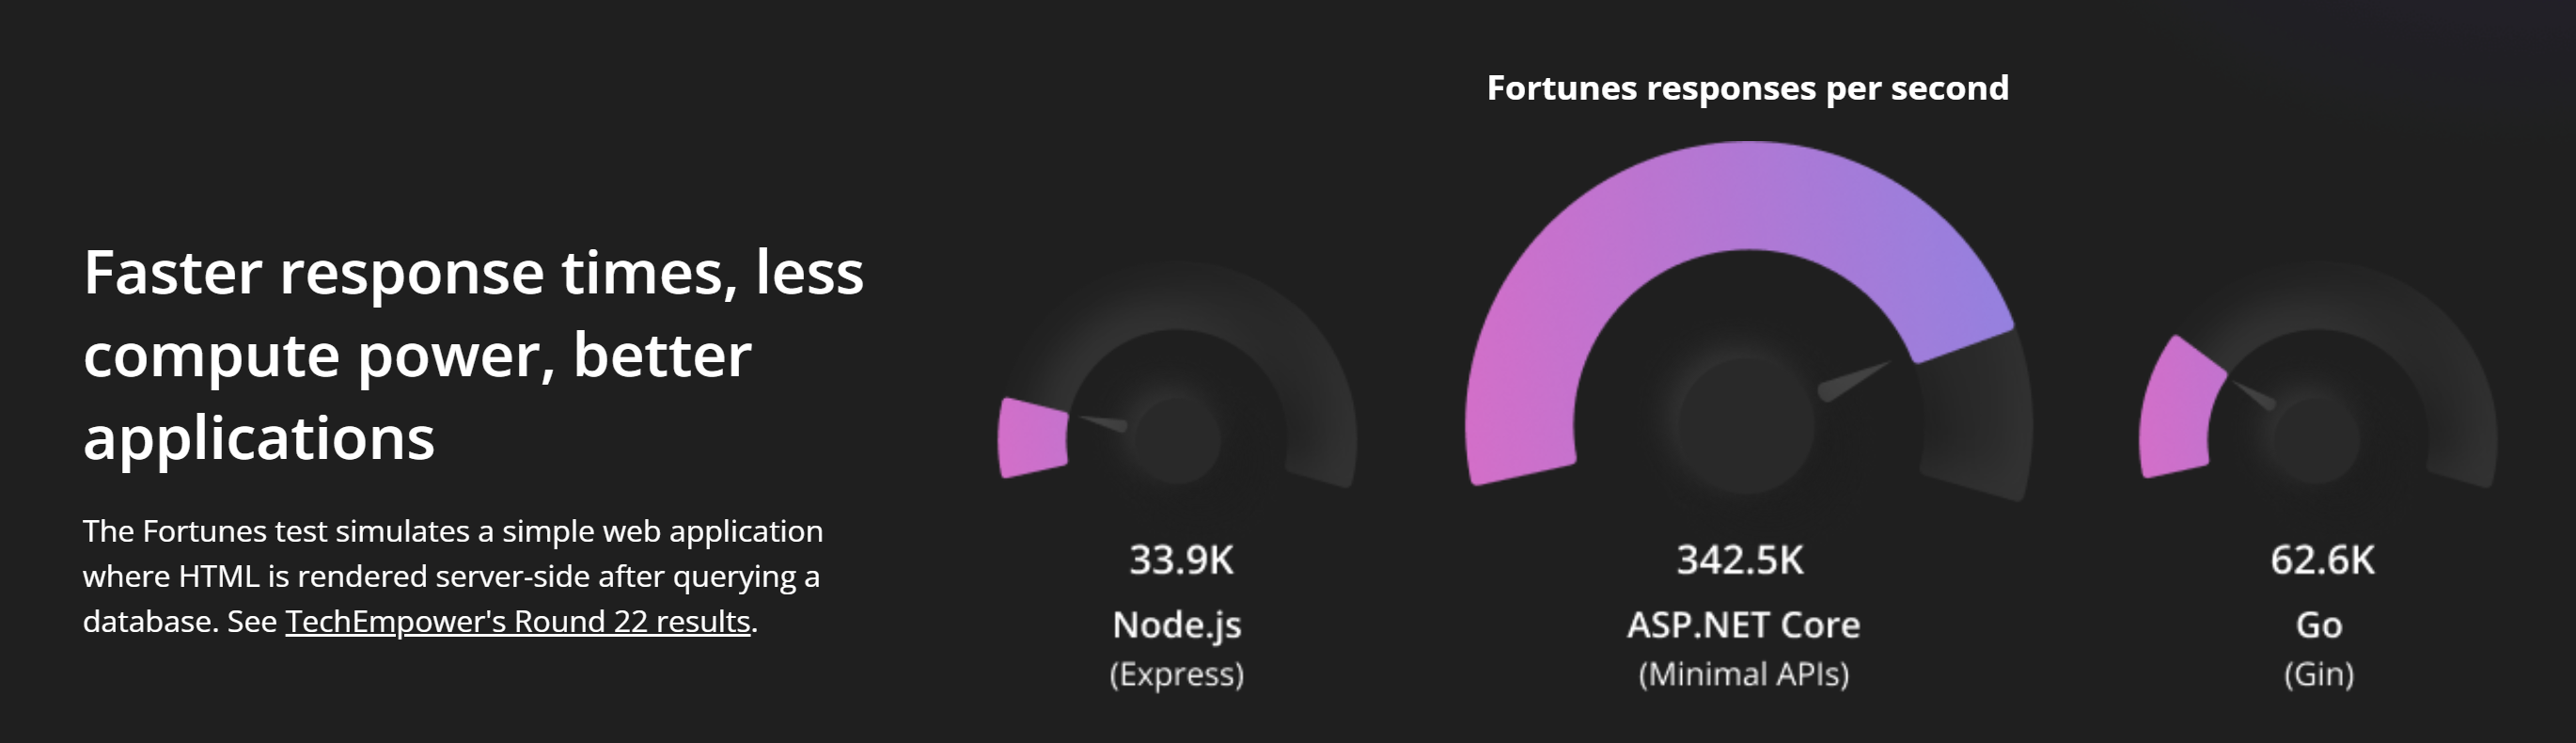
Task: Click the (Express) sublabel
Action: [x=1177, y=674]
